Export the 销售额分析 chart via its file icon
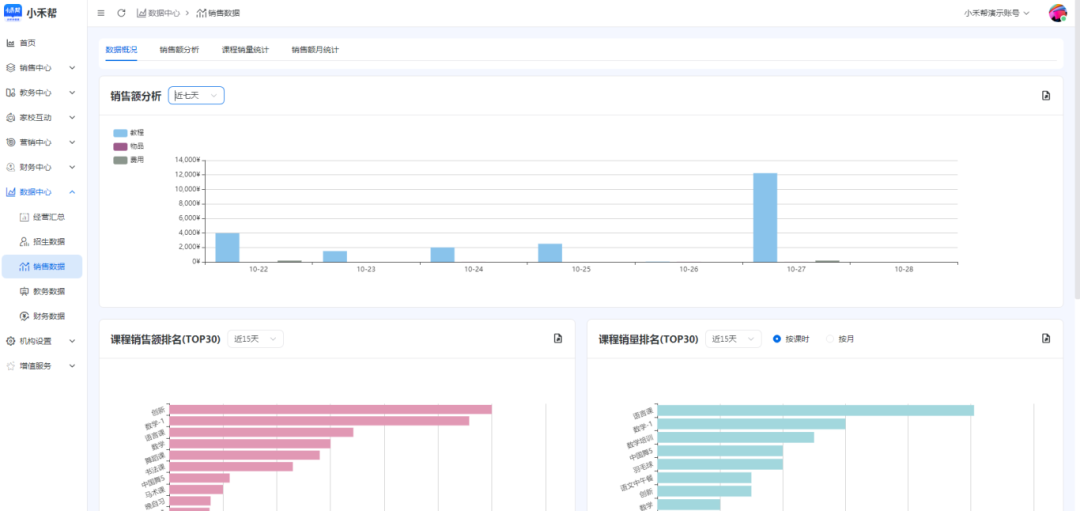 (1046, 96)
